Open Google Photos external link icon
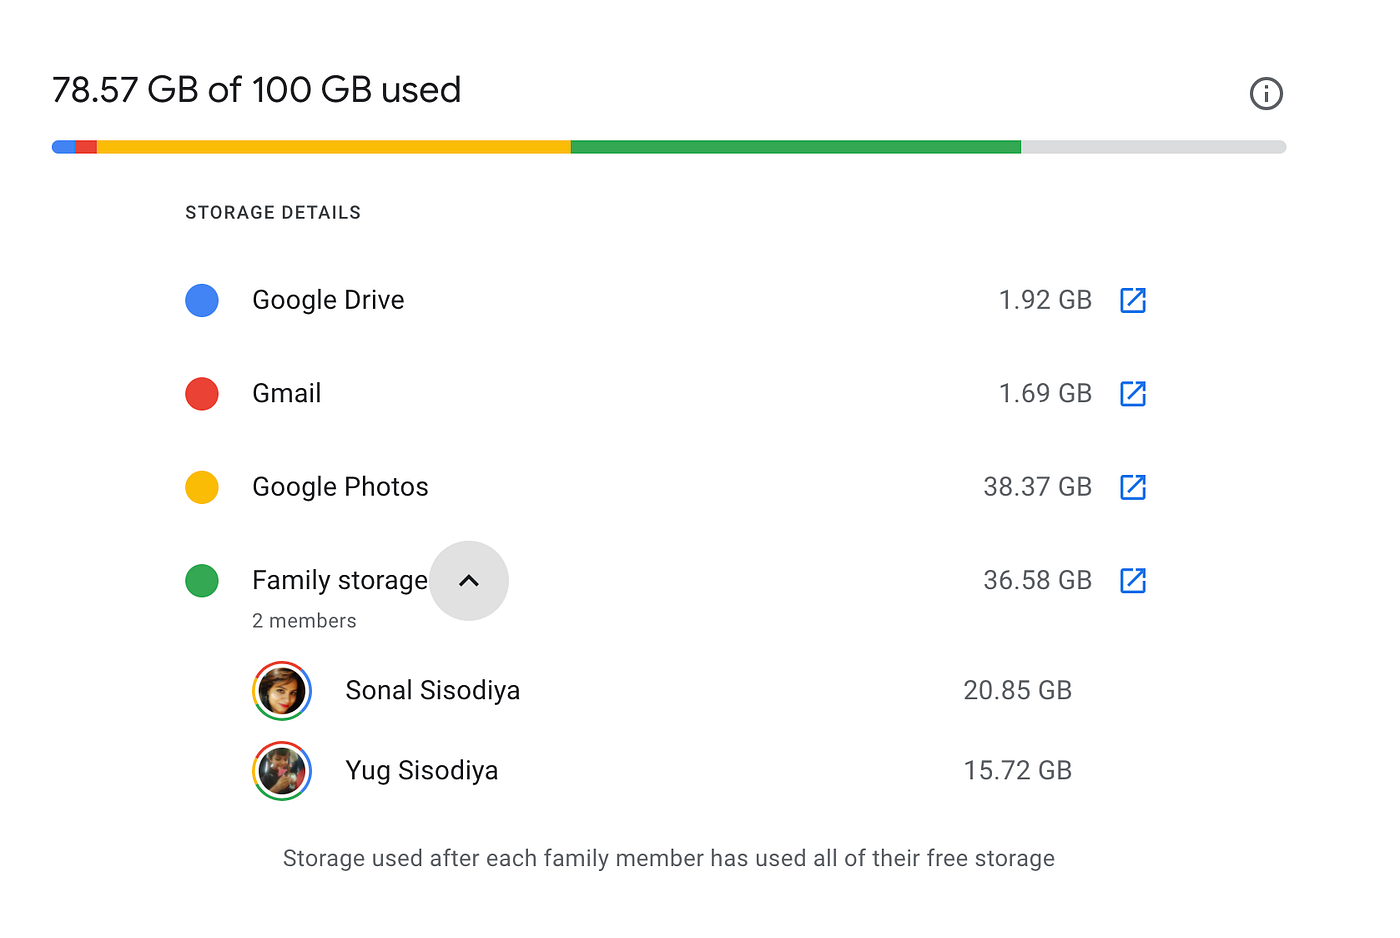The image size is (1400, 938). (x=1133, y=487)
